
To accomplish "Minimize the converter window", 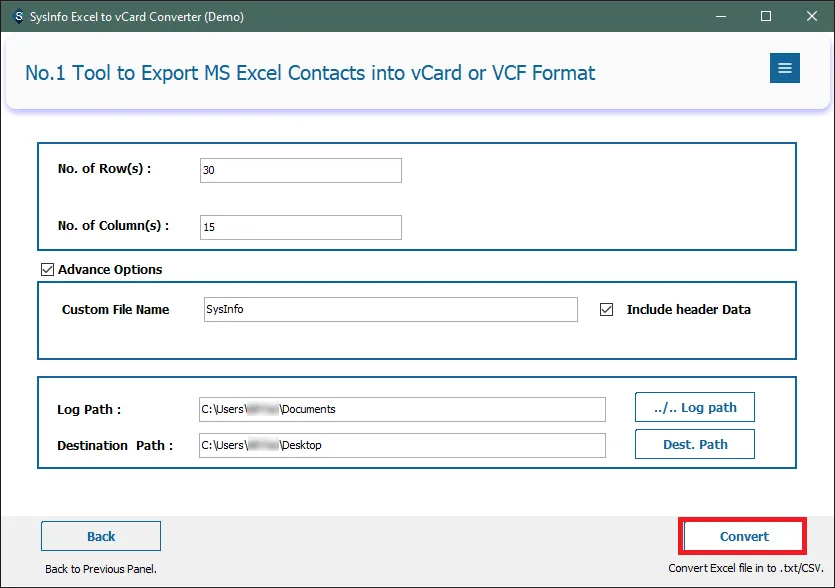I will tap(720, 16).
